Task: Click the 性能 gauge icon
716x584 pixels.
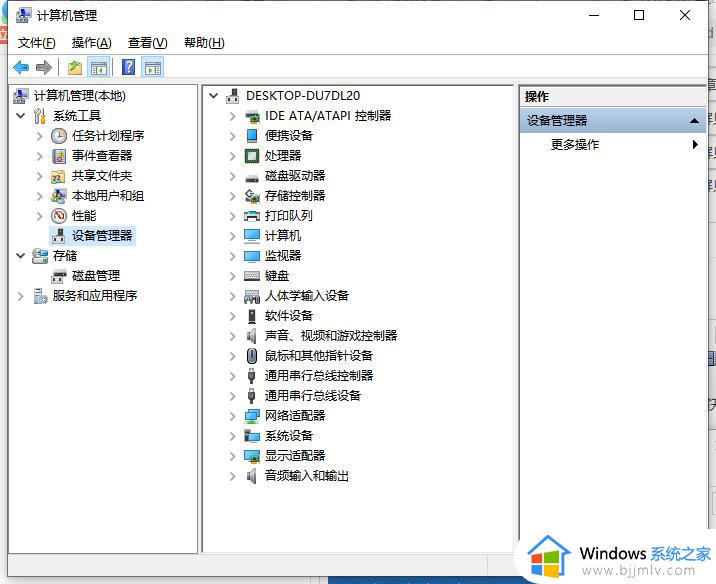Action: (59, 216)
